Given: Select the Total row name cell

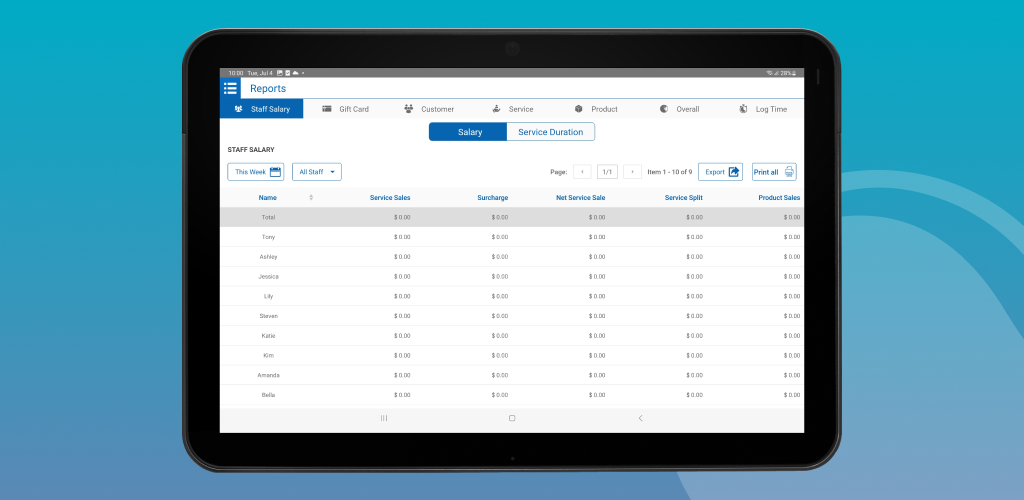Looking at the screenshot, I should pos(268,217).
